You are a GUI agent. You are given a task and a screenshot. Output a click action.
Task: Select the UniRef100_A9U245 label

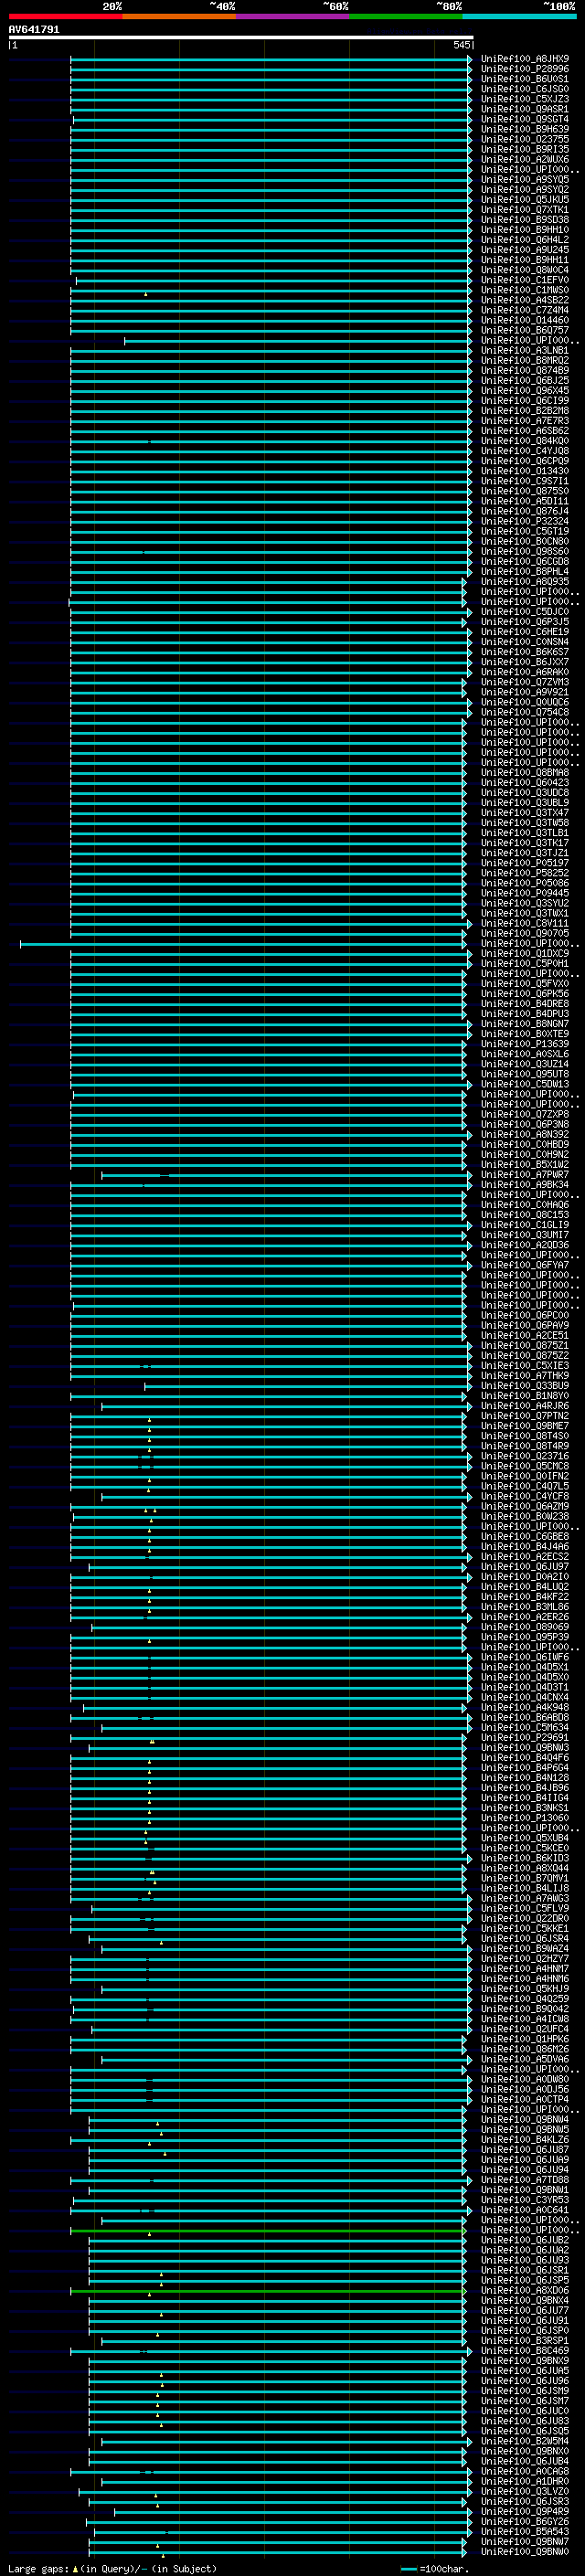point(524,250)
